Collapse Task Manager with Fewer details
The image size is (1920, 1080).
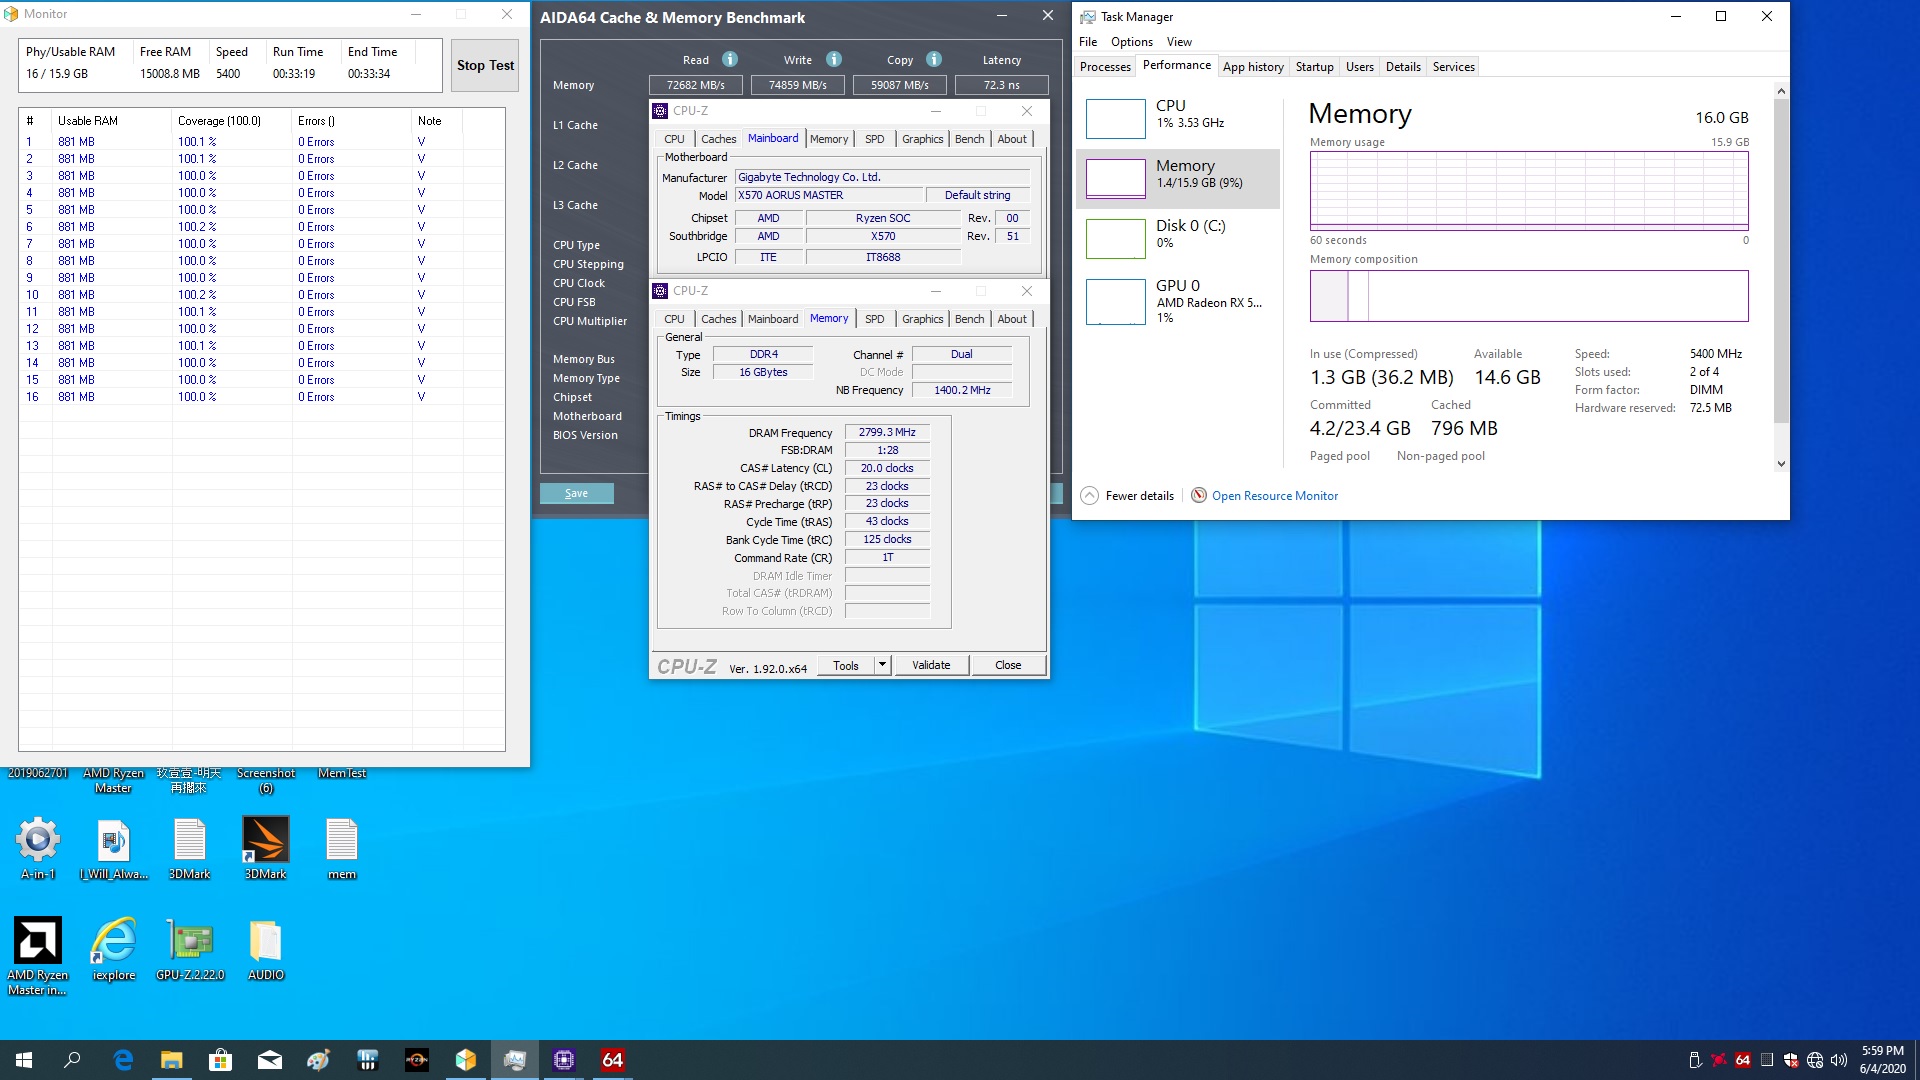coord(1127,496)
